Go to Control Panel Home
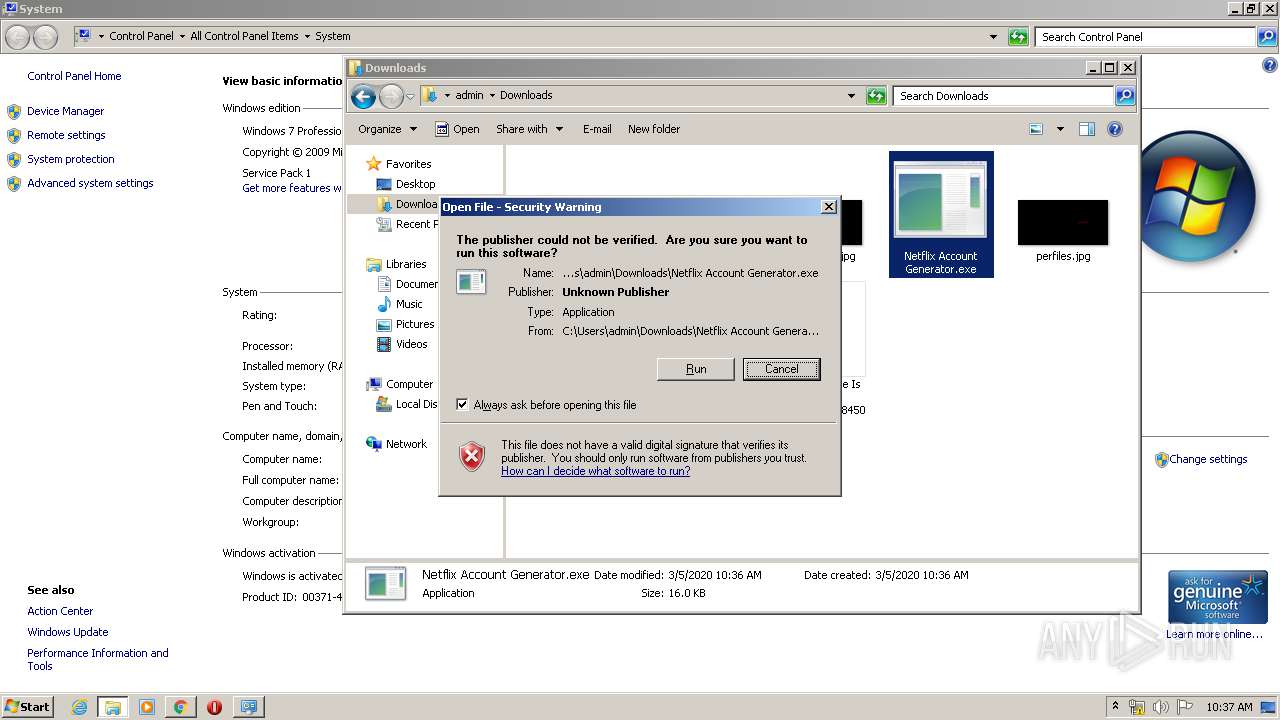This screenshot has width=1280, height=720. 74,76
